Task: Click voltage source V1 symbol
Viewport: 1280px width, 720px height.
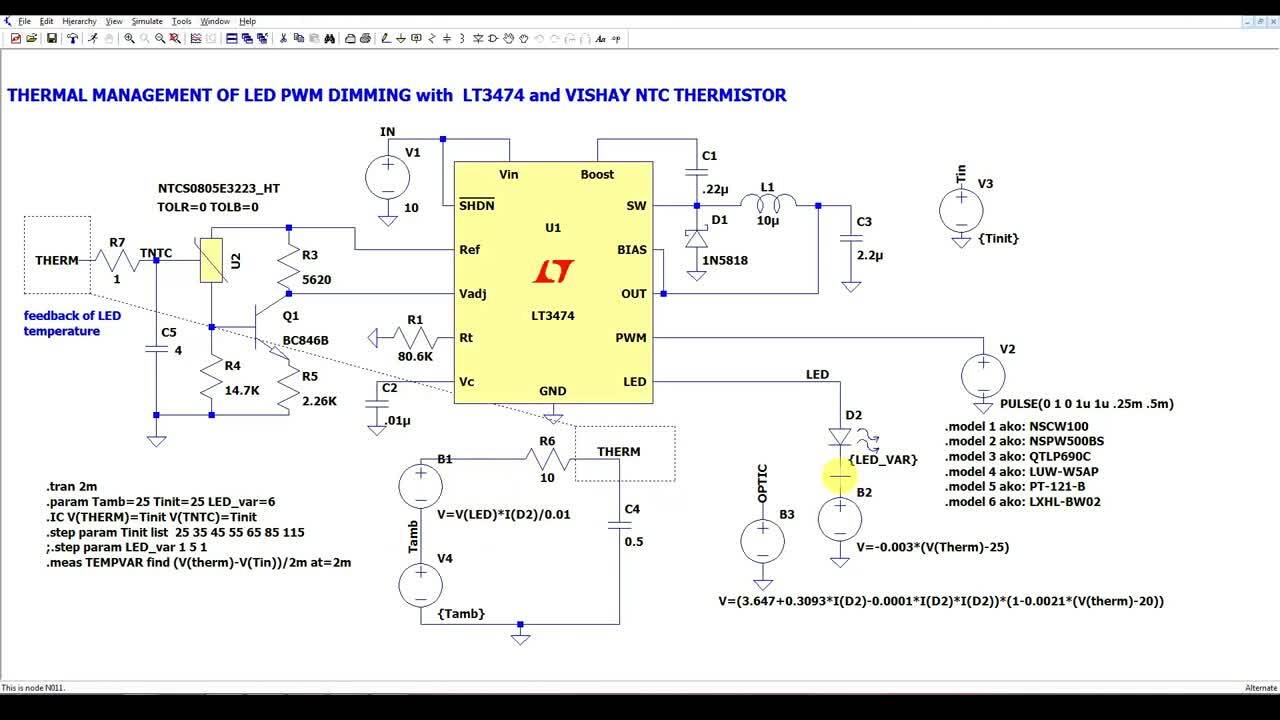Action: pyautogui.click(x=386, y=179)
